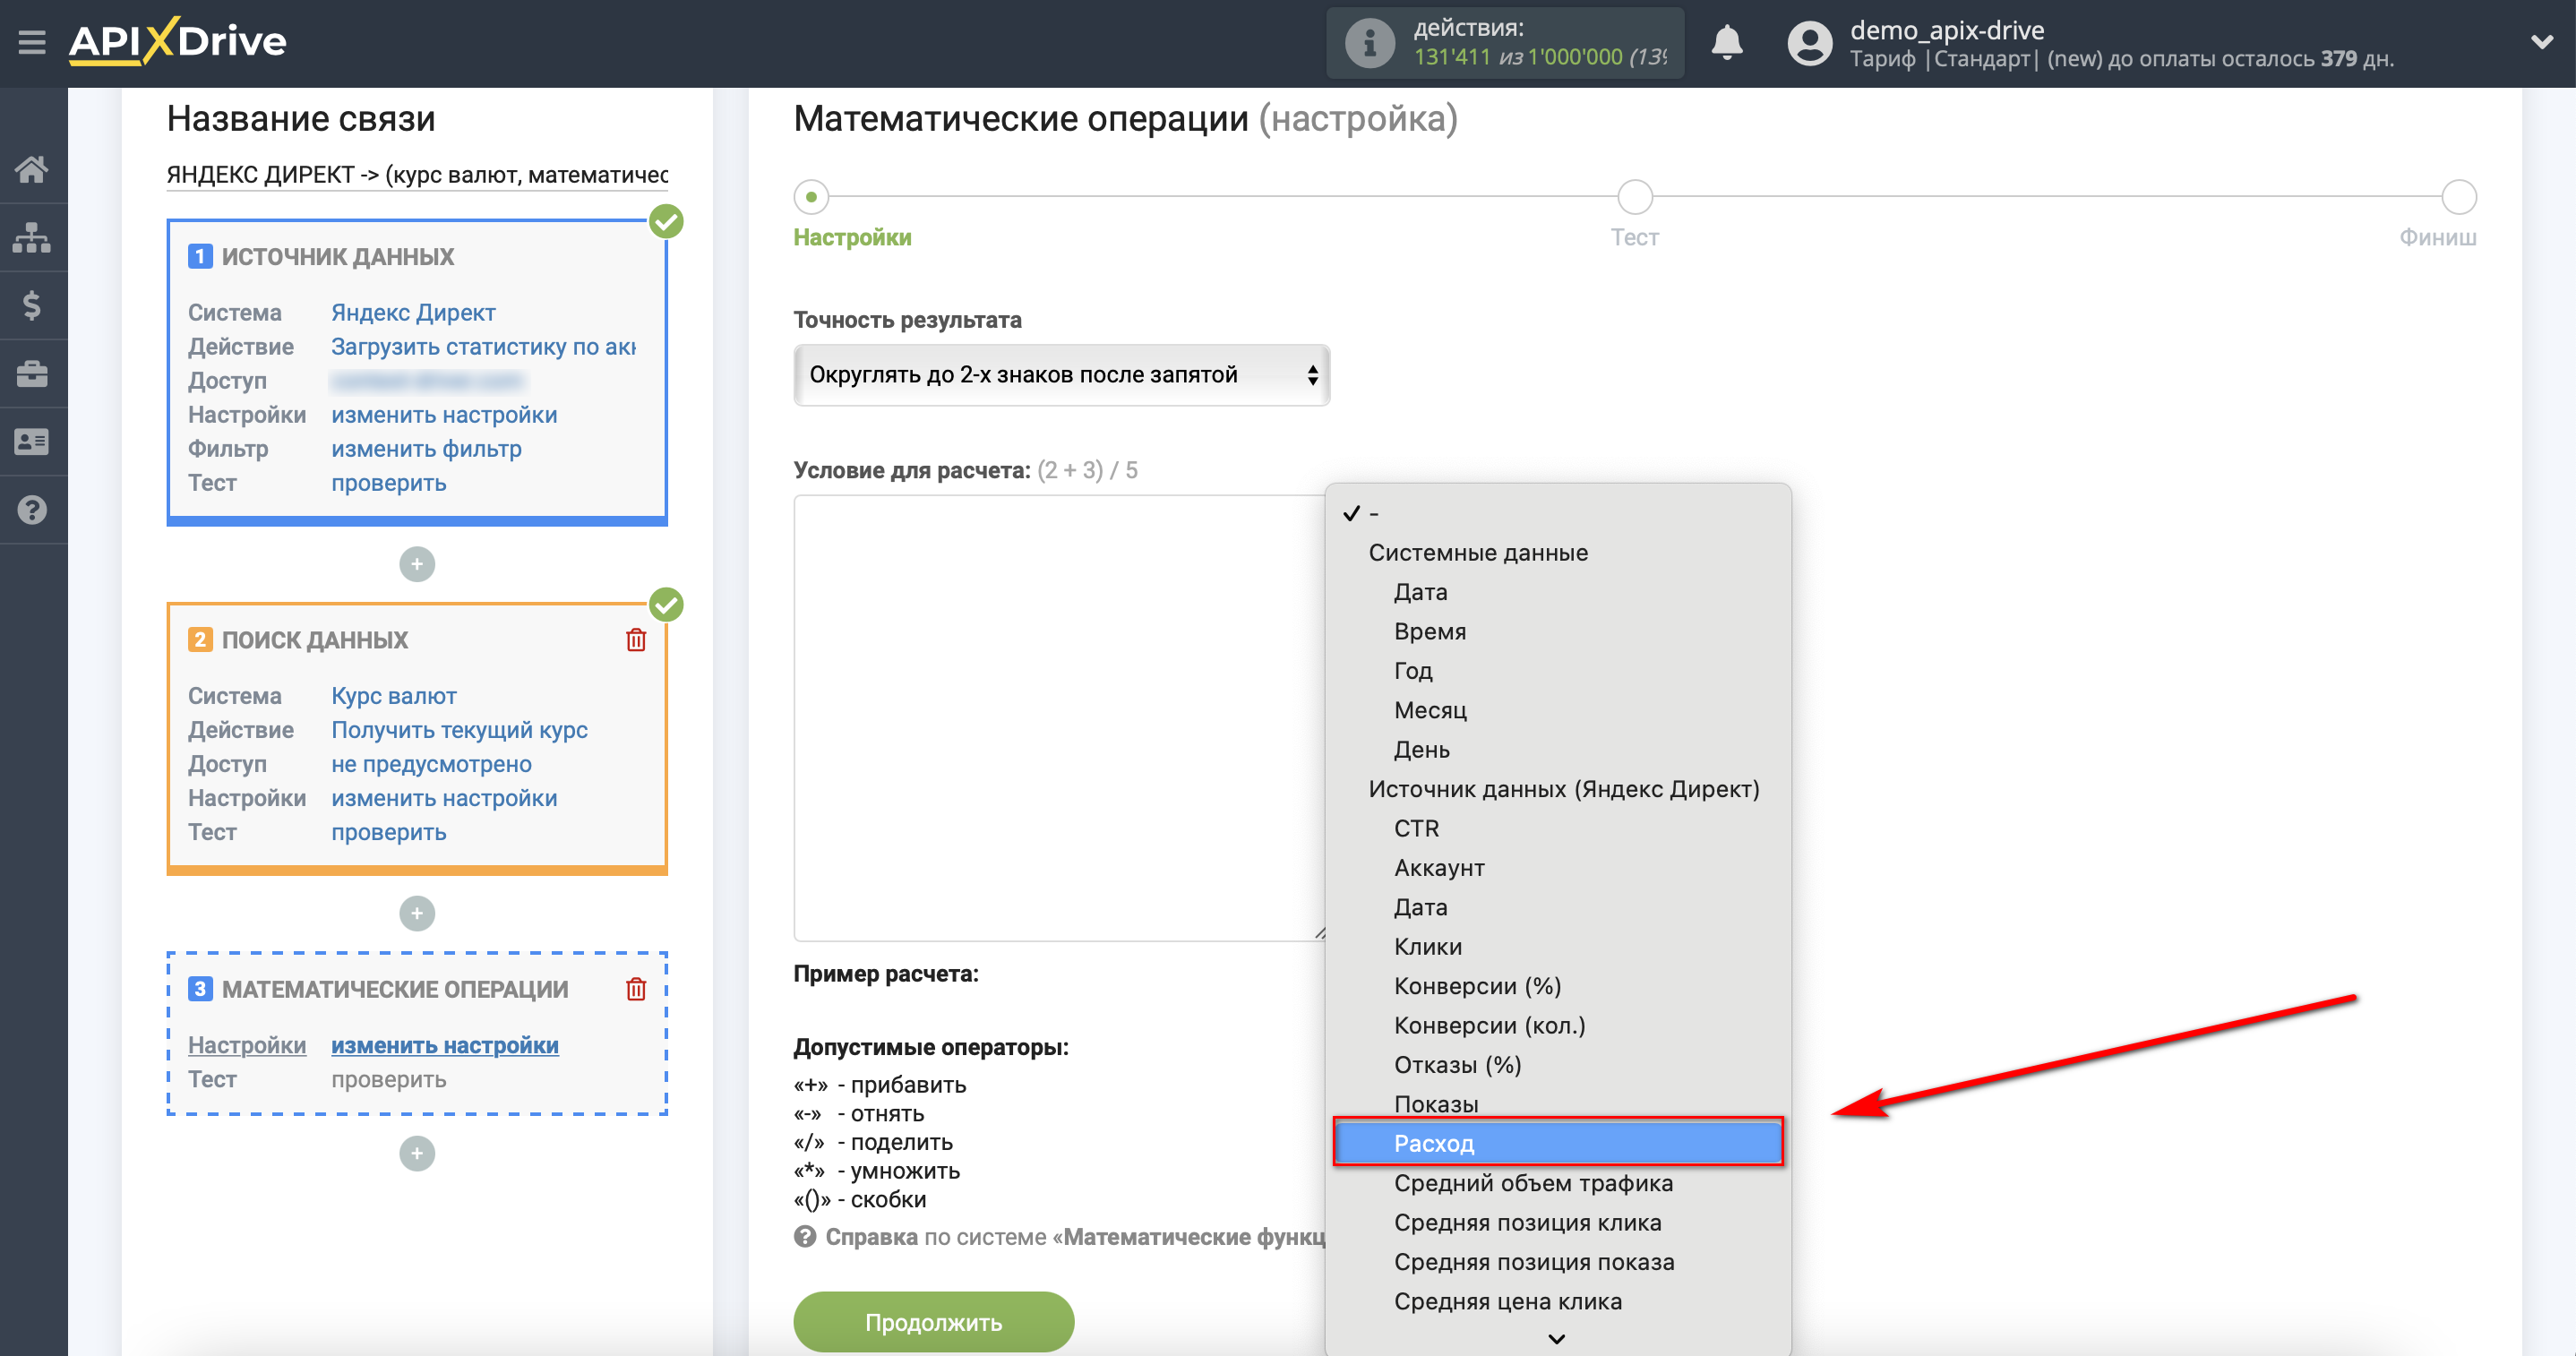Click the Справка question mark icon
This screenshot has width=2576, height=1356.
pos(805,1237)
